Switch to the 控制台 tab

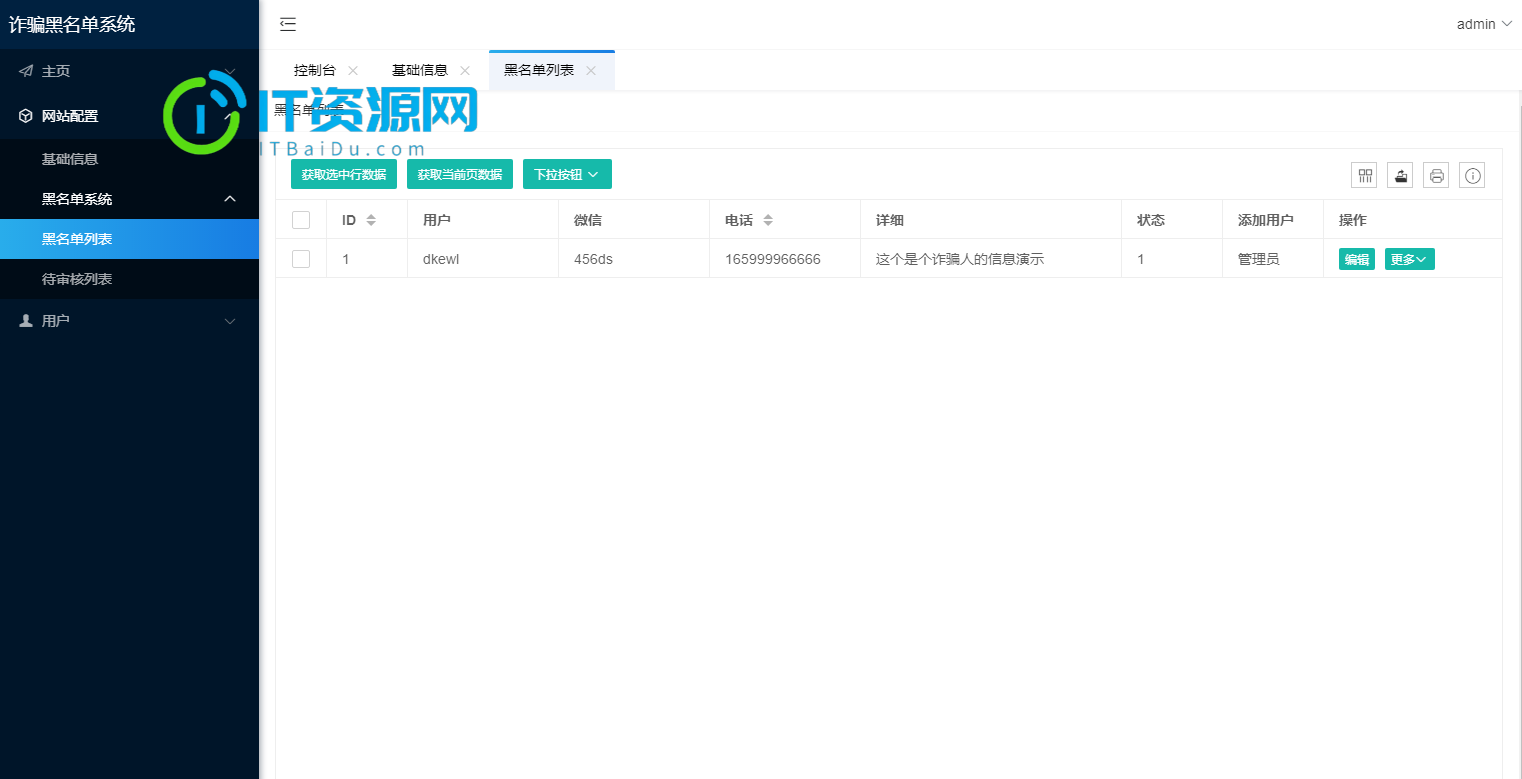(315, 70)
